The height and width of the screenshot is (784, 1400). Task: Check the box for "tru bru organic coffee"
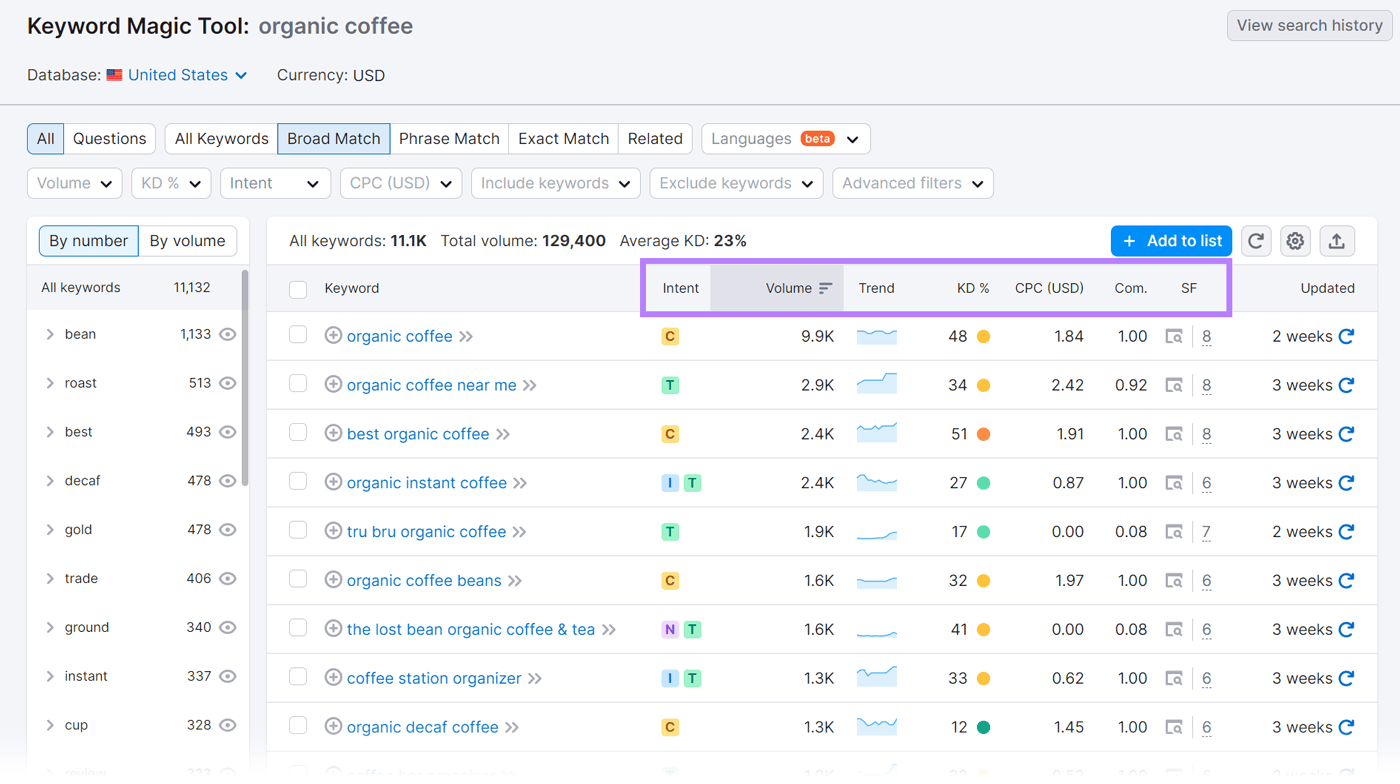tap(297, 531)
